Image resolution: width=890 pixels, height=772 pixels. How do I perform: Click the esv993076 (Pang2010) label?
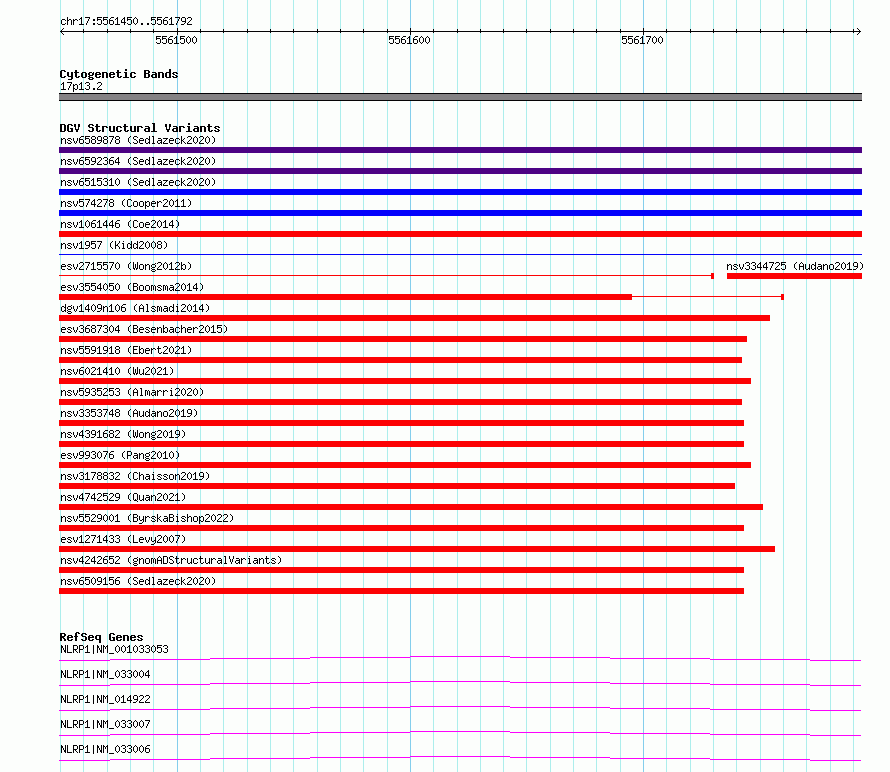(120, 455)
